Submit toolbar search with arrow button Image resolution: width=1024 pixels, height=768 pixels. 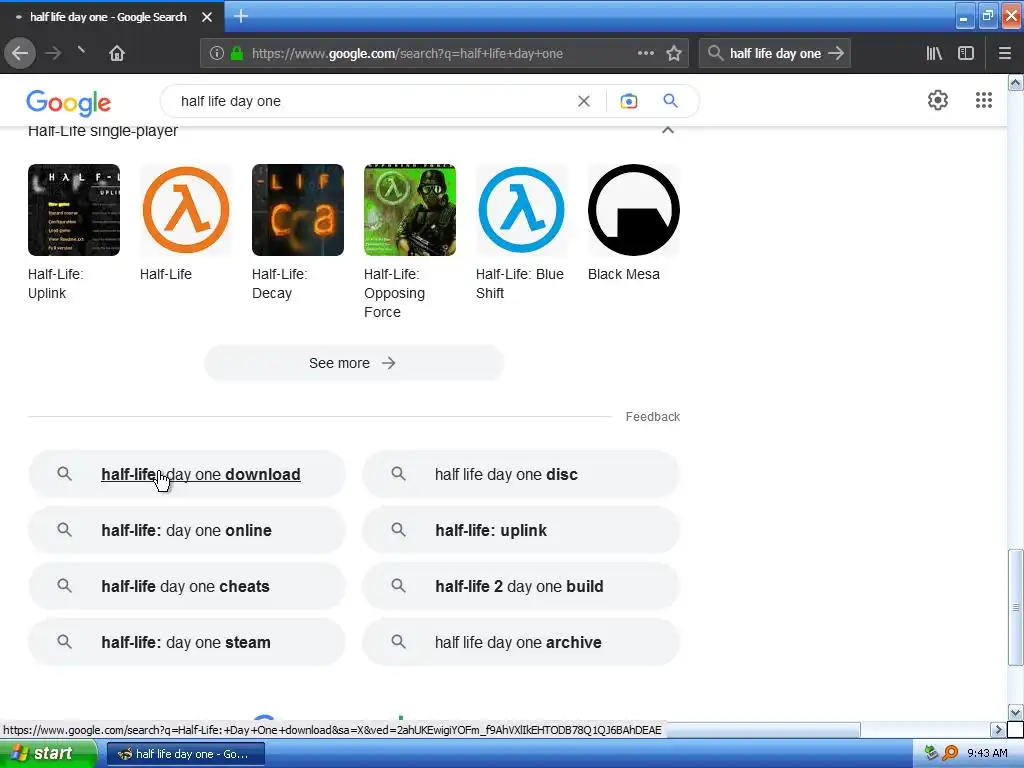(x=836, y=54)
